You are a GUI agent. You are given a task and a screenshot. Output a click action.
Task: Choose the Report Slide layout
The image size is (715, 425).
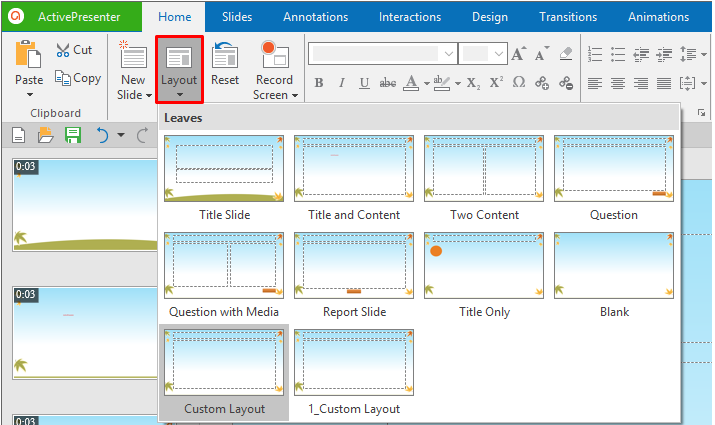coord(354,275)
